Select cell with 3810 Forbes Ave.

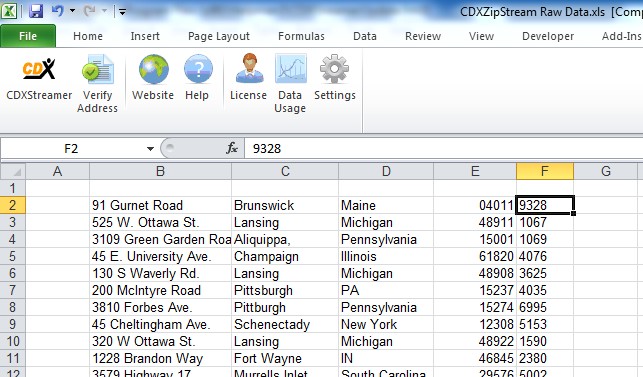[160, 307]
